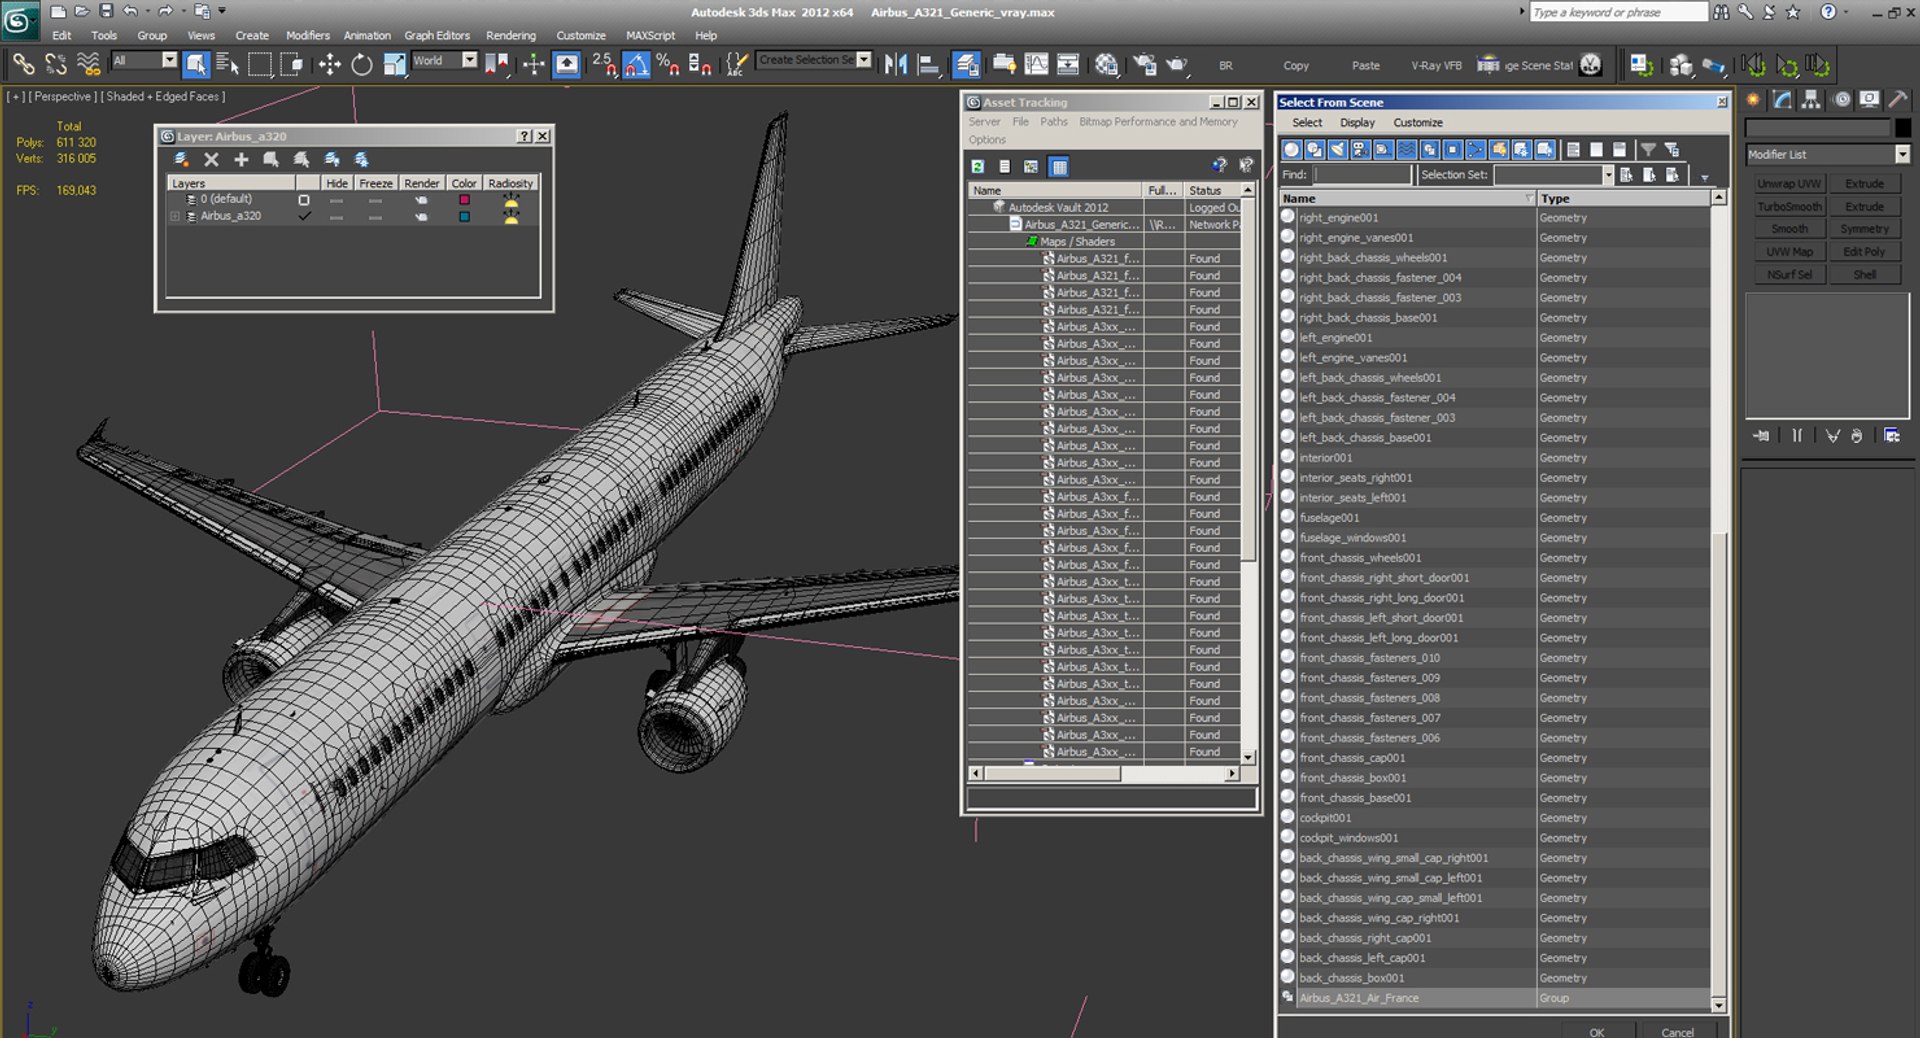Toggle radiosity for Airbus_a320 layer
Viewport: 1920px width, 1038px height.
coord(511,217)
